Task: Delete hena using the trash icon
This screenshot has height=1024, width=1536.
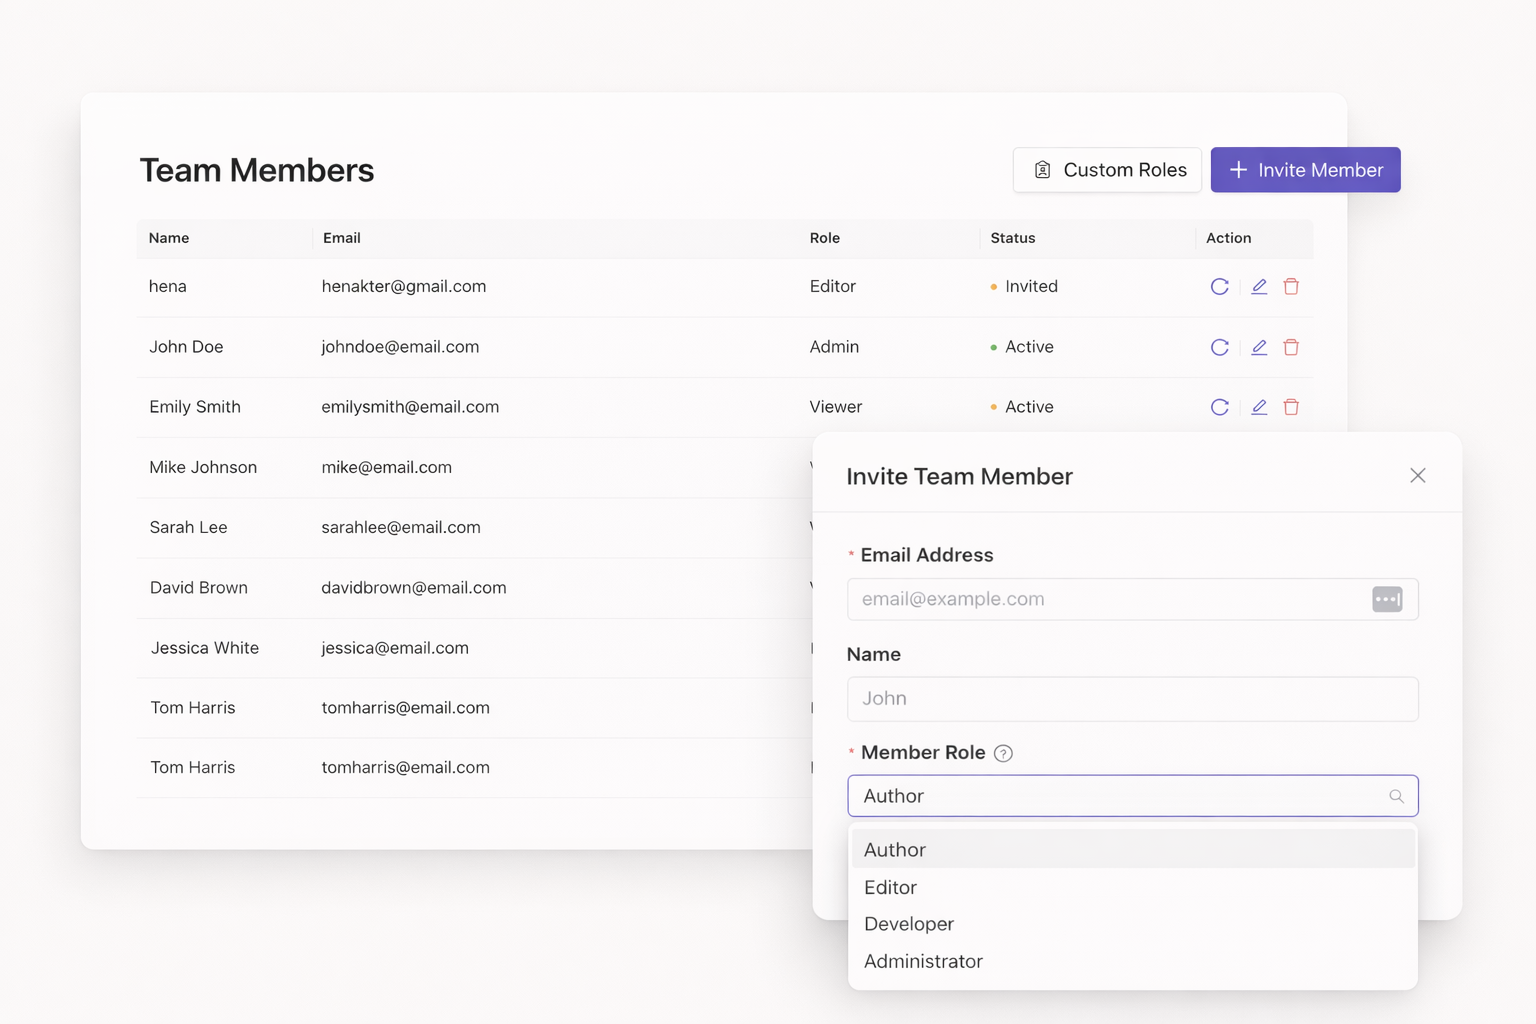Action: [x=1291, y=287]
